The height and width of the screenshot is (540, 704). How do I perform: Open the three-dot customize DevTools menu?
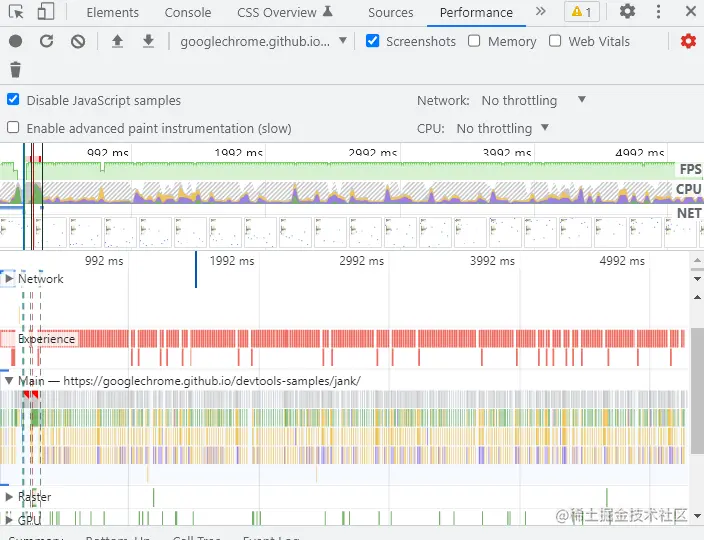658,12
